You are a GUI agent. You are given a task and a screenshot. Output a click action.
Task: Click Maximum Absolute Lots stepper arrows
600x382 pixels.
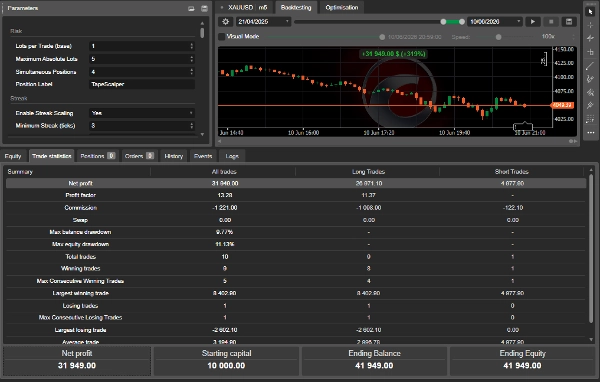pos(192,59)
